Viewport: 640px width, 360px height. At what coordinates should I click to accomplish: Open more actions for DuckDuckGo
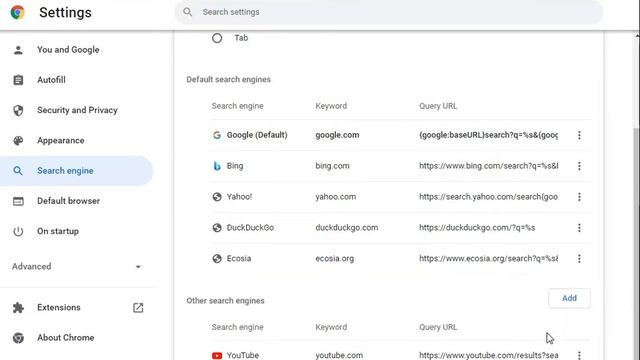click(579, 228)
